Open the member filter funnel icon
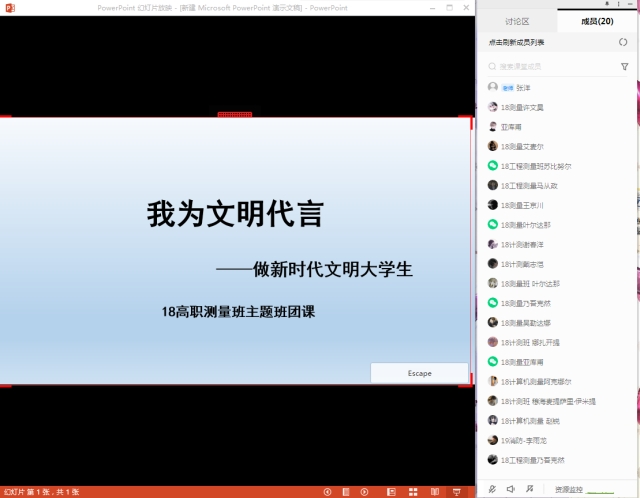The width and height of the screenshot is (640, 498). coord(624,66)
